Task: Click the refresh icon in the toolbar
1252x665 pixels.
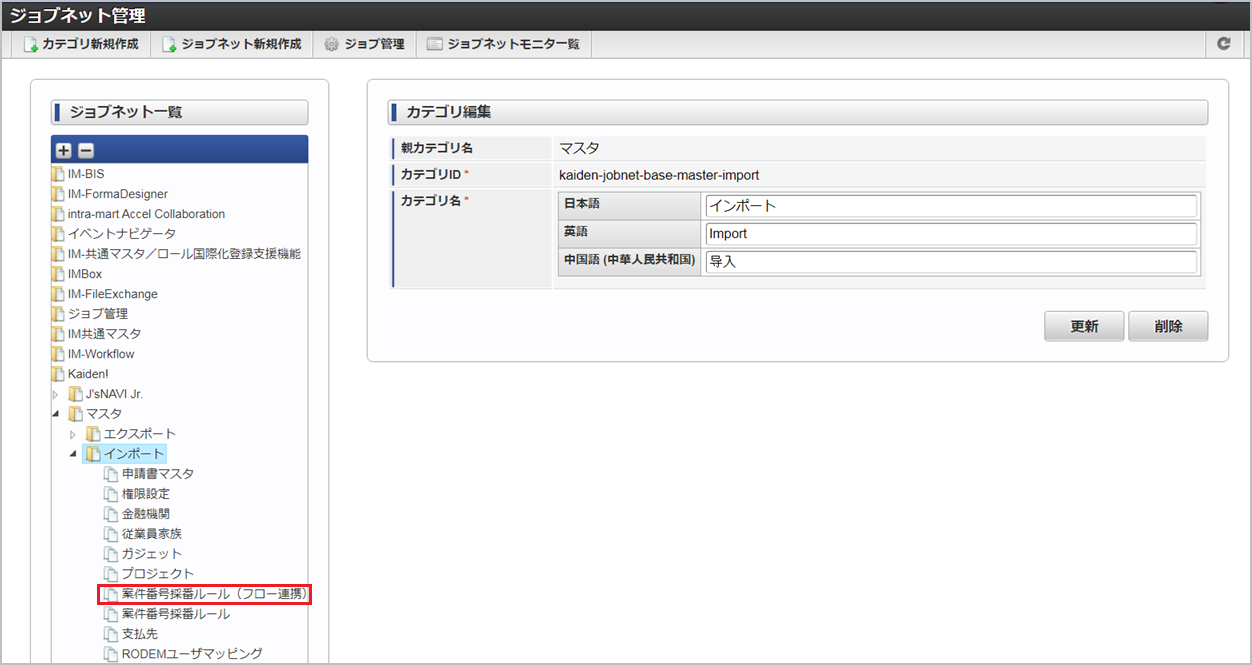Action: point(1223,44)
